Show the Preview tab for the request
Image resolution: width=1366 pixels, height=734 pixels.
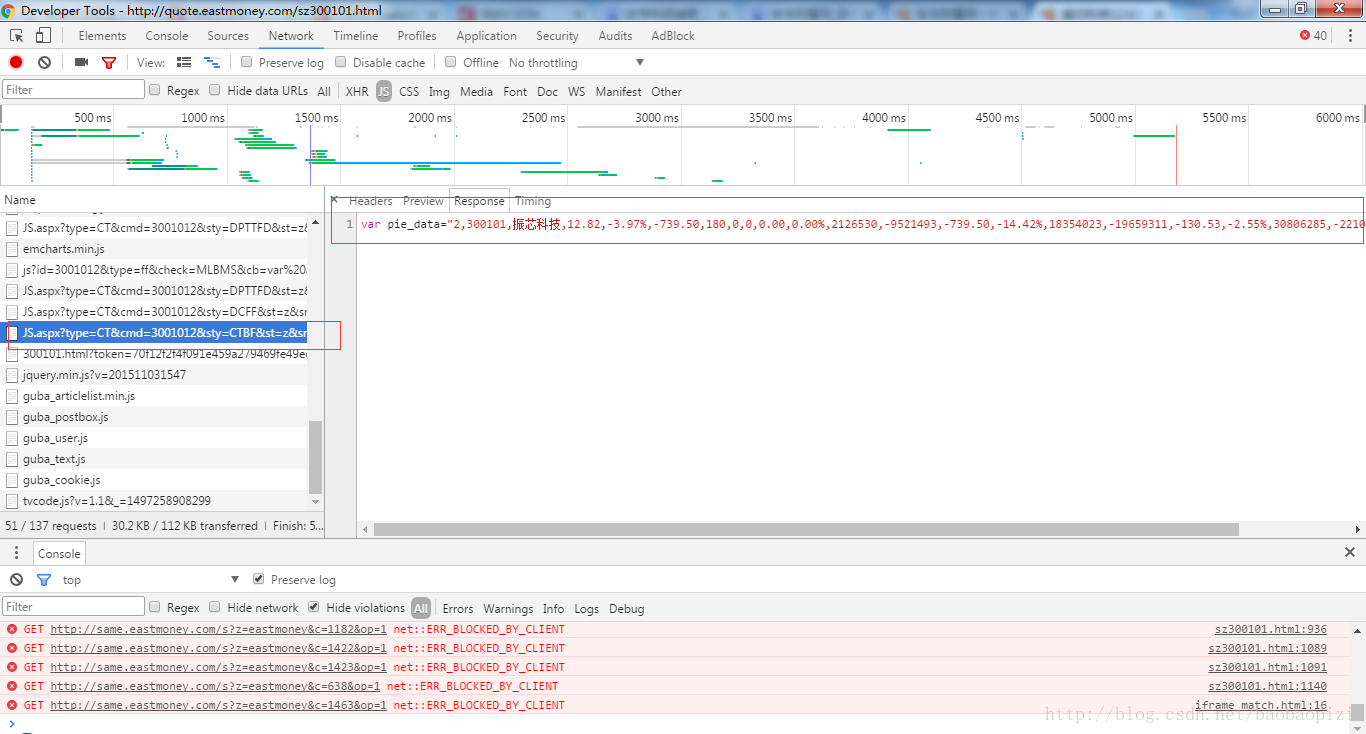(423, 201)
